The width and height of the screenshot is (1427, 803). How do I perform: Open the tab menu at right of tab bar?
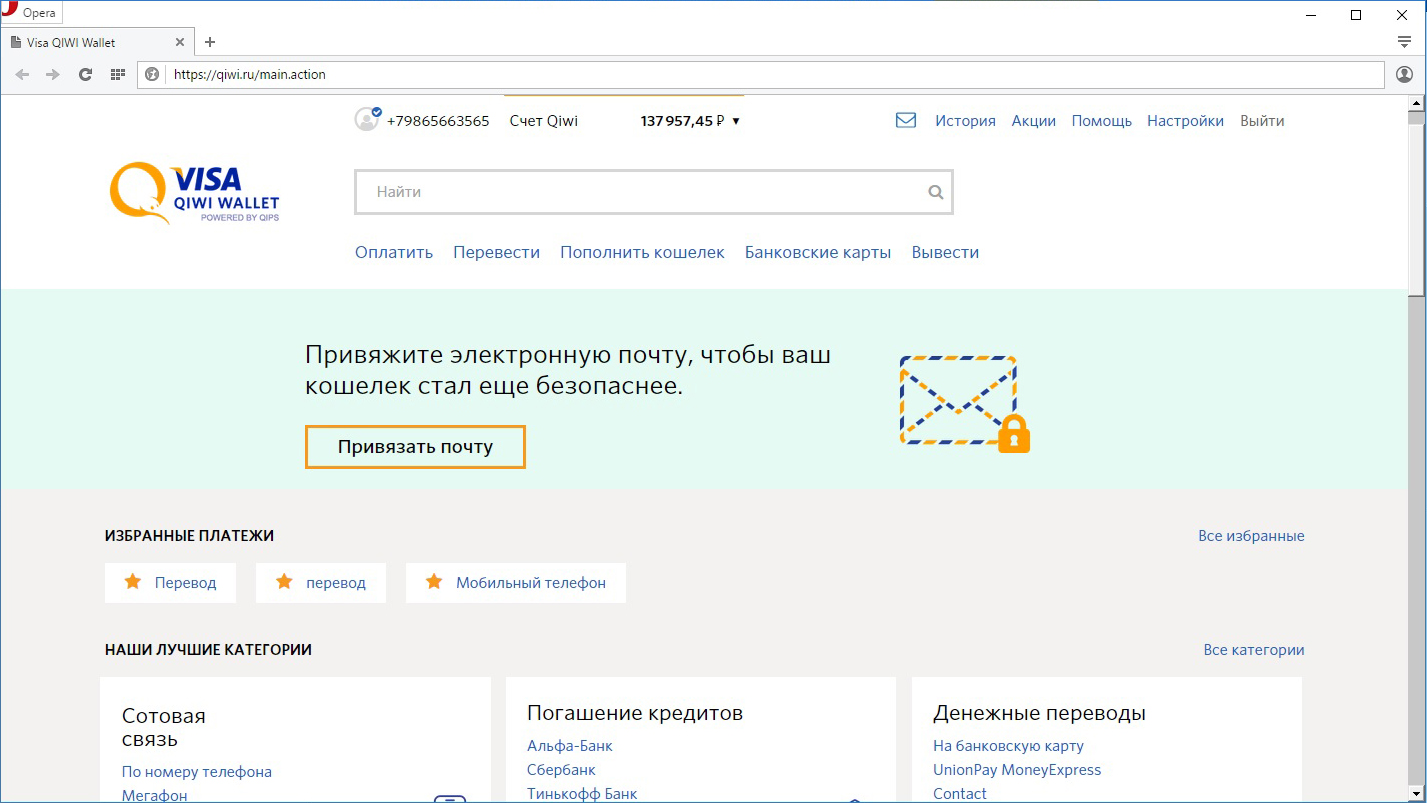[1404, 42]
